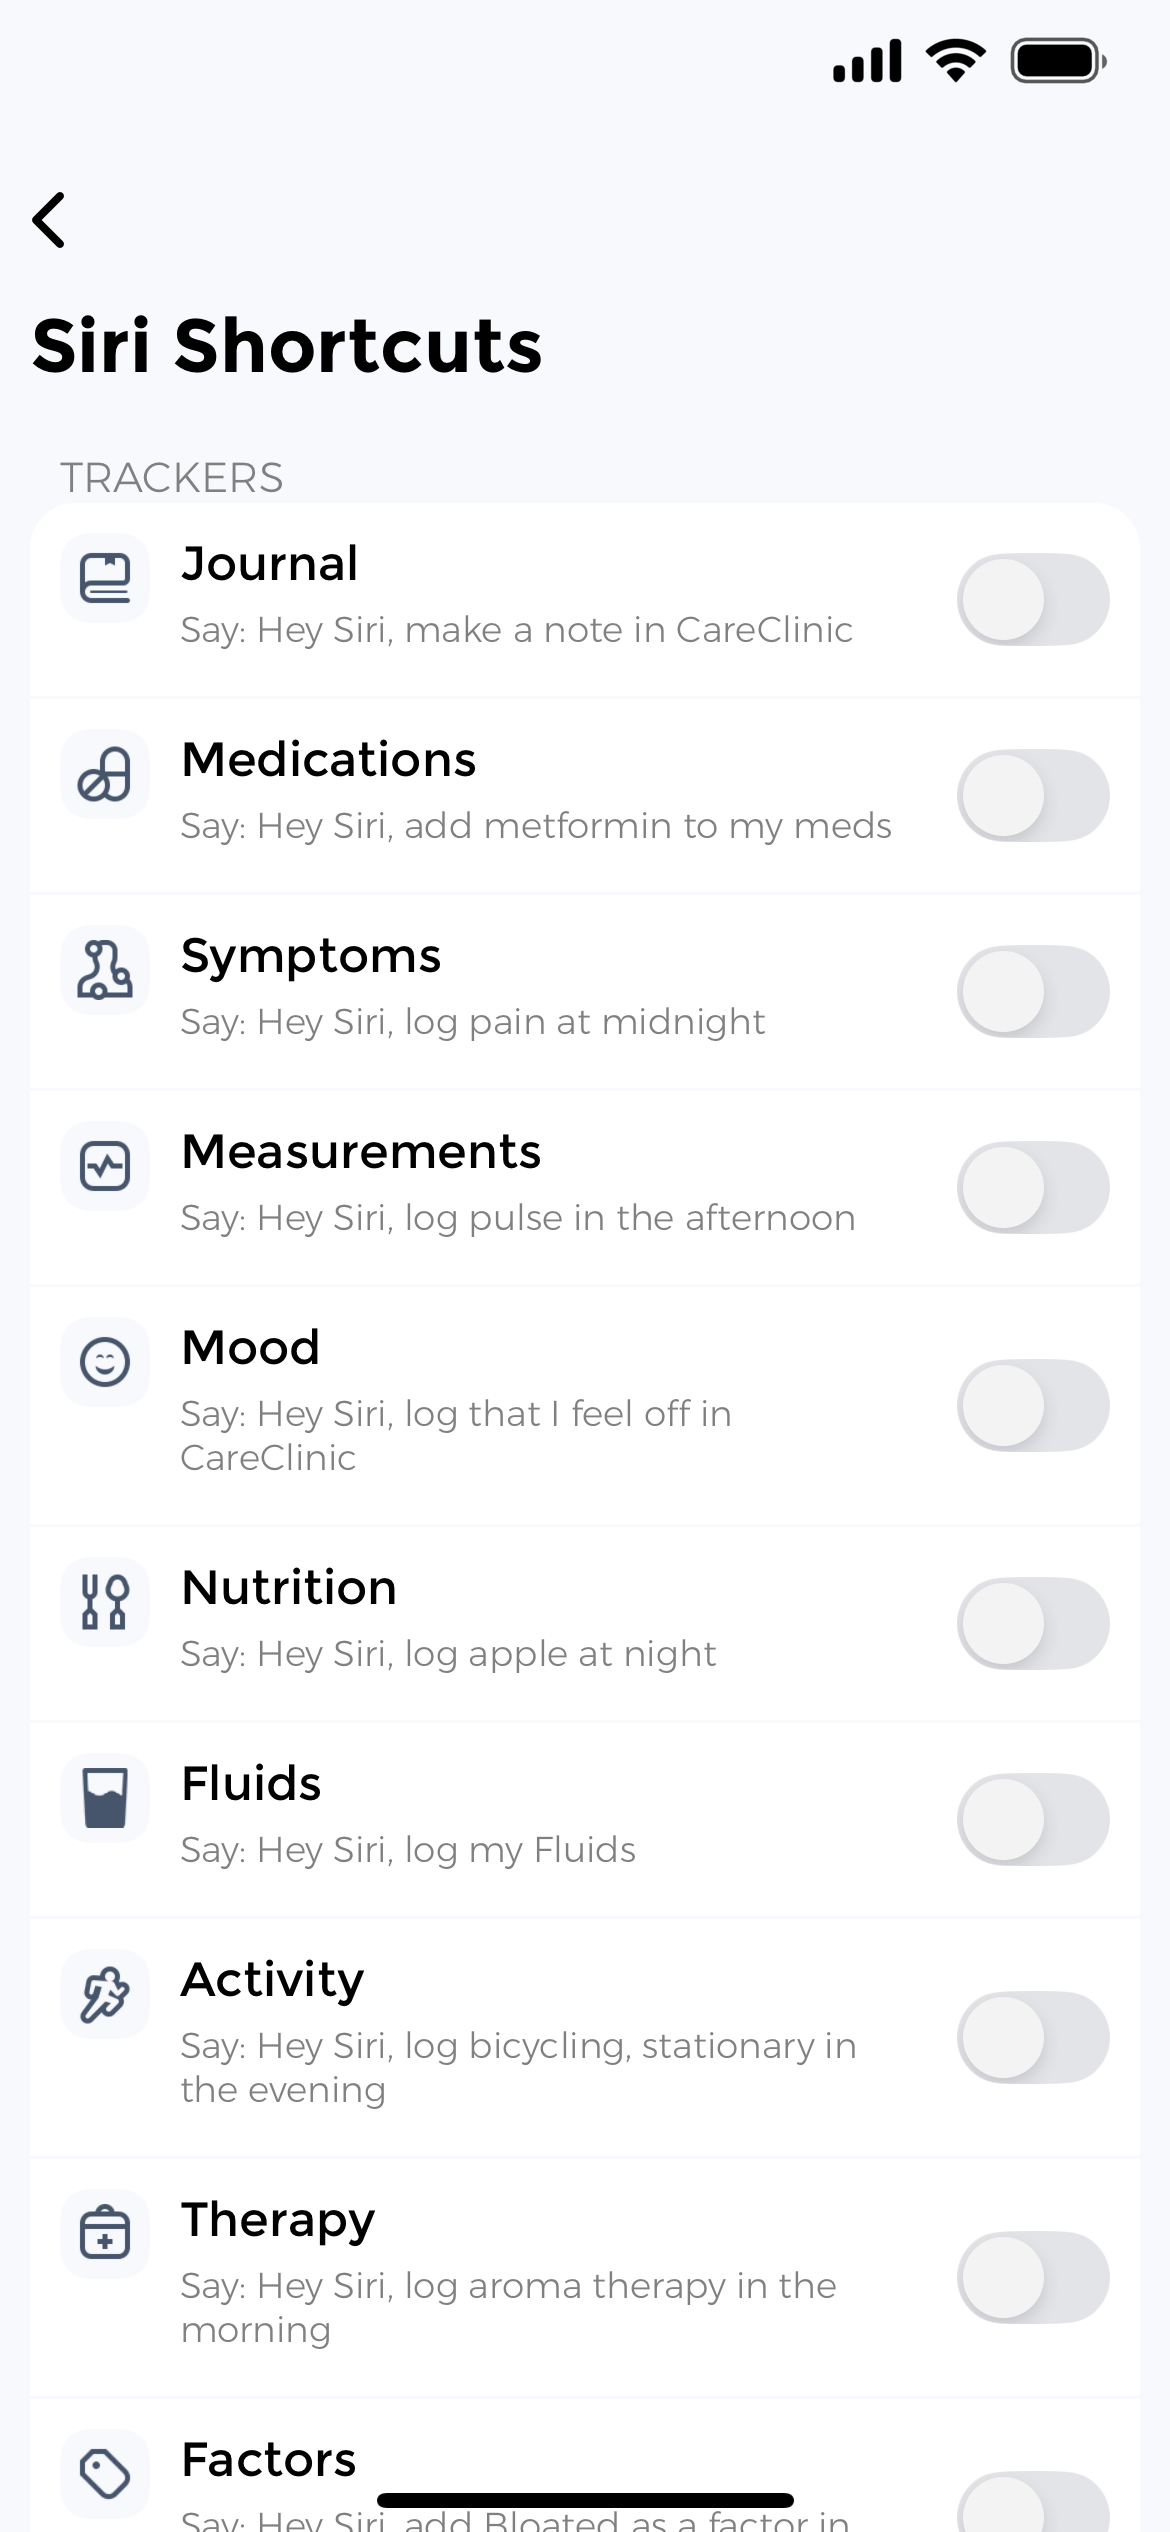The image size is (1170, 2532).
Task: Toggle the Symptoms Siri shortcut
Action: point(1033,991)
